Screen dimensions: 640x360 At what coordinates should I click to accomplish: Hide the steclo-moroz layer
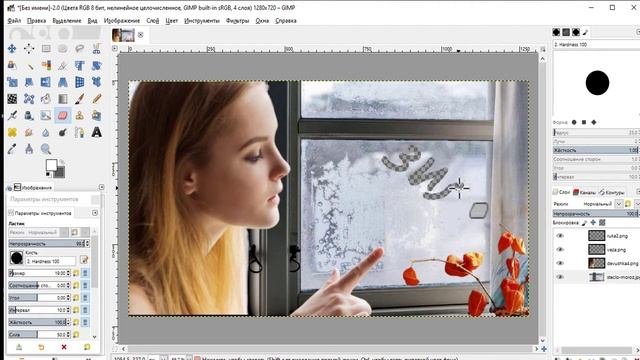pos(560,277)
